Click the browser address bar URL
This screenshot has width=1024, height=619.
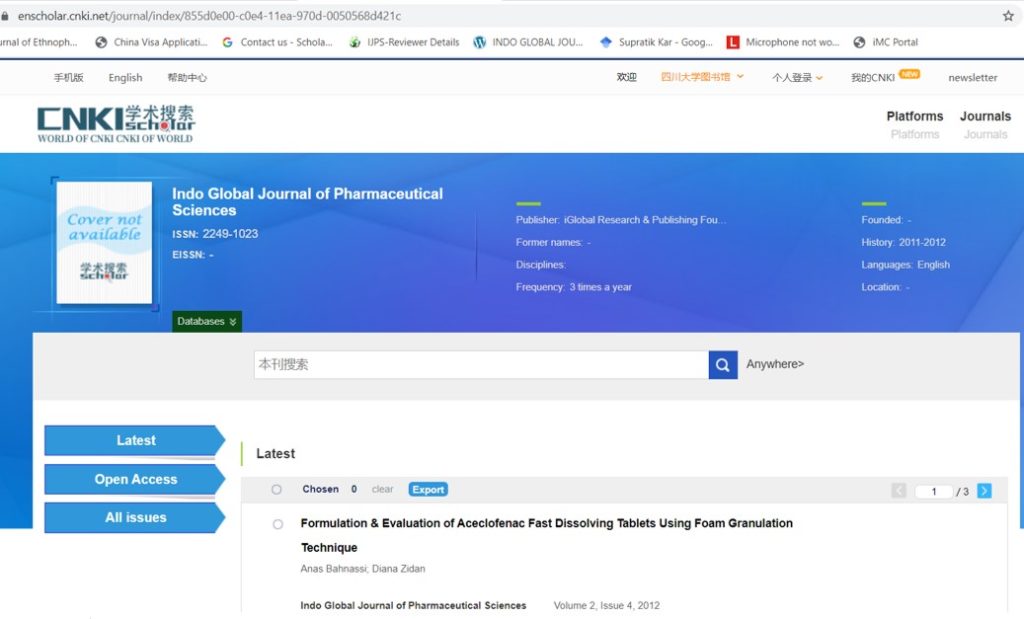pos(209,16)
